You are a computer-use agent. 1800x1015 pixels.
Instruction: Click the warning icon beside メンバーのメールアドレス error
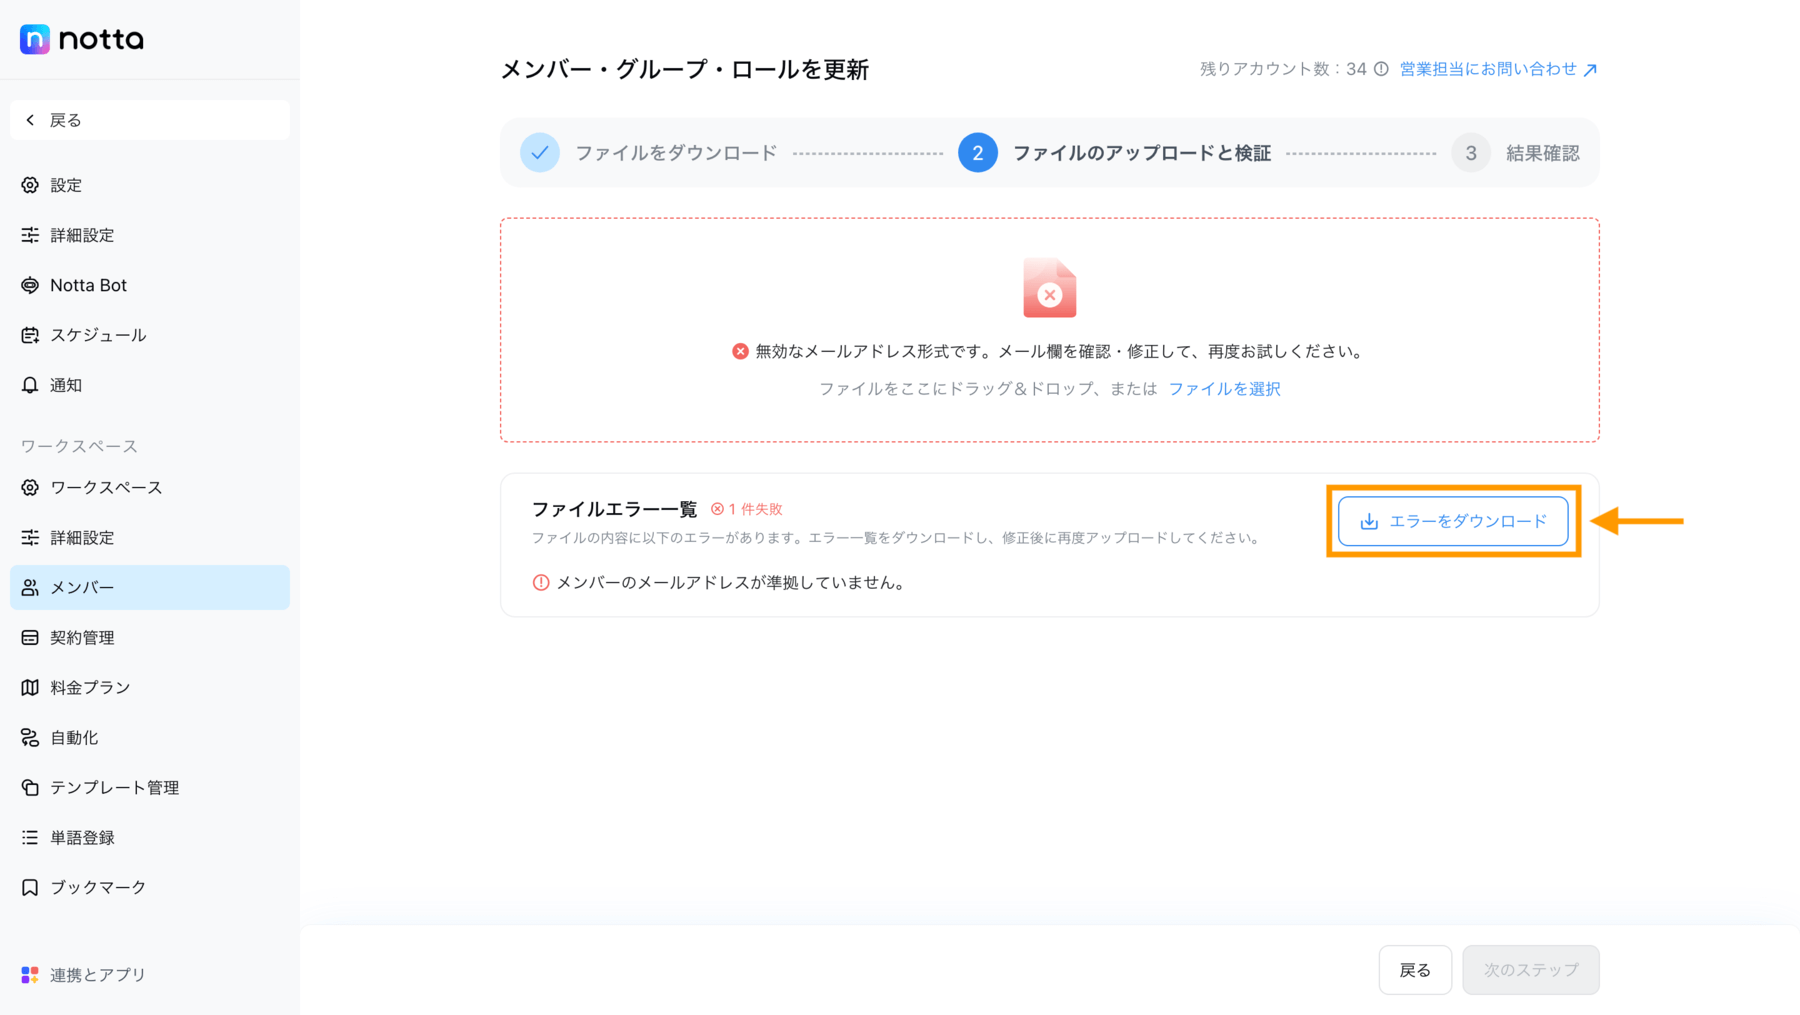click(541, 582)
